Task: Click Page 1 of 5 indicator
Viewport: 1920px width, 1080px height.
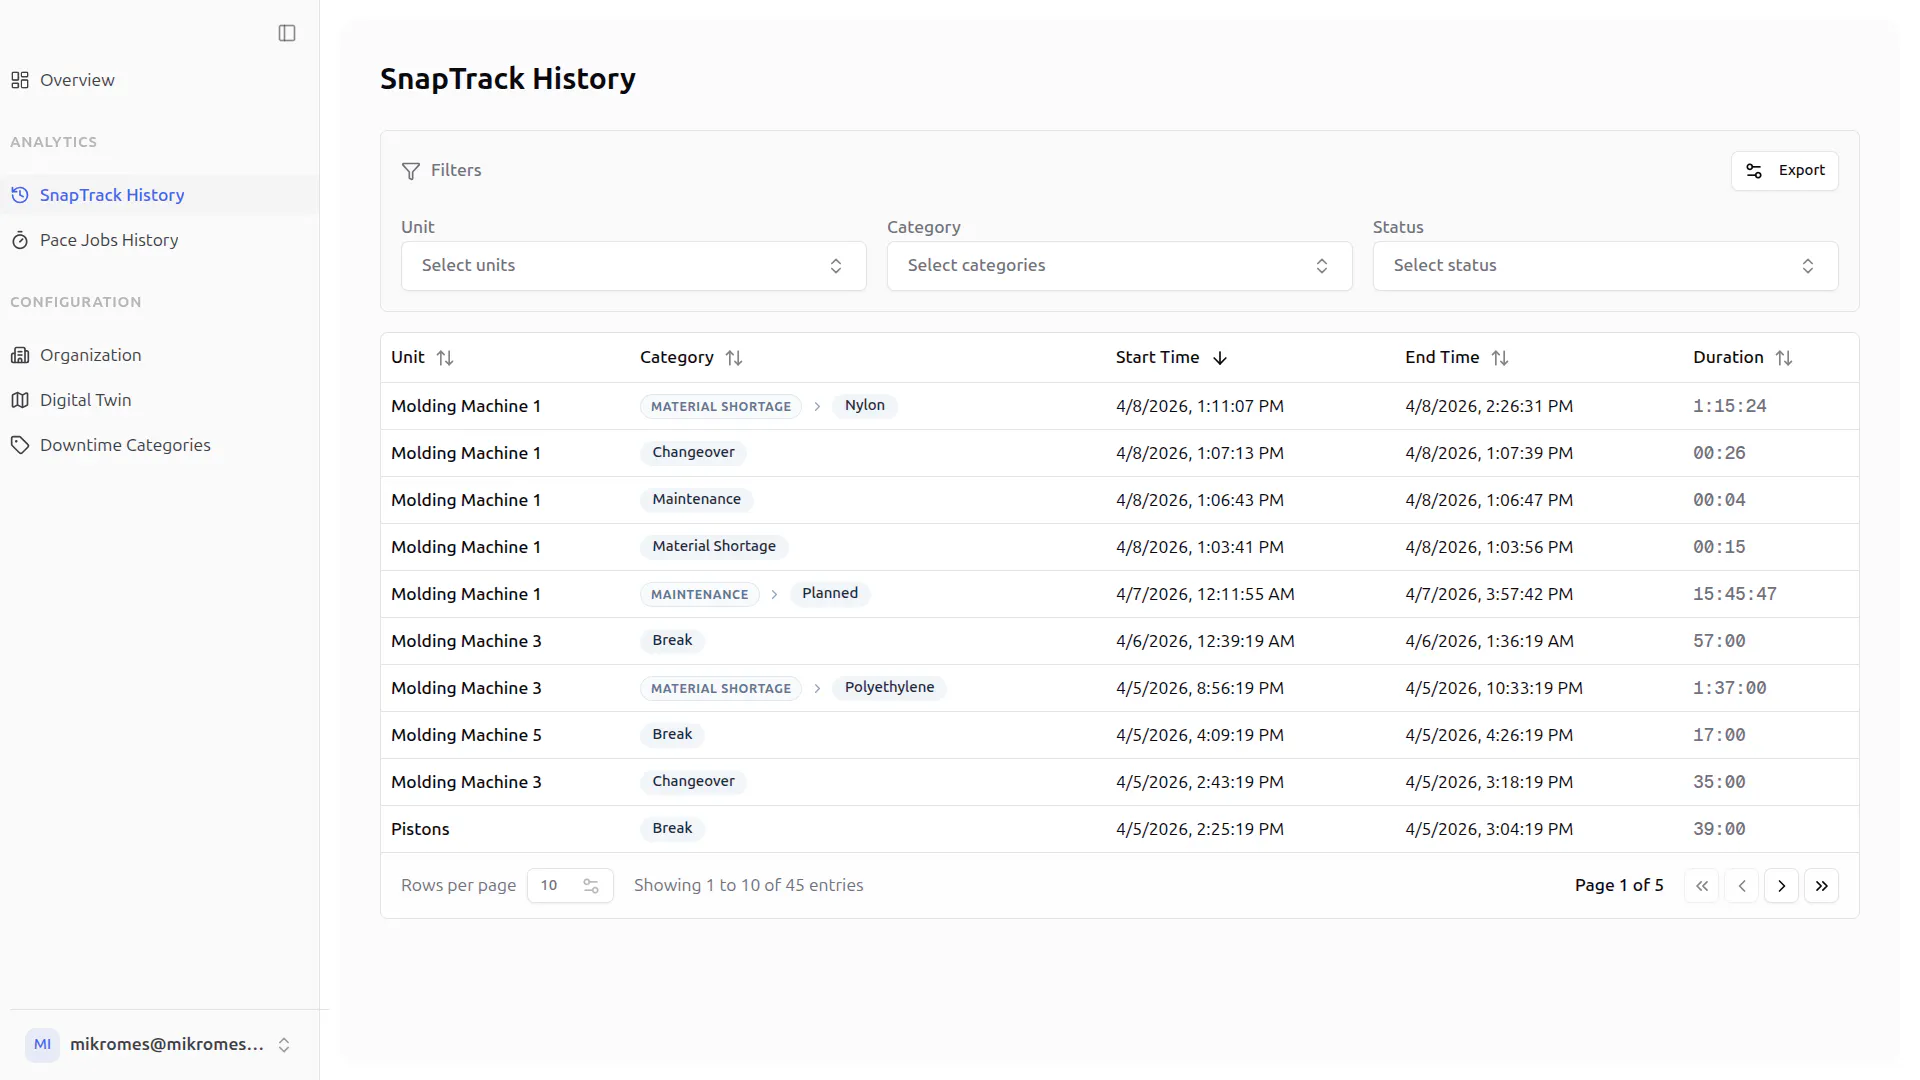Action: click(1619, 886)
